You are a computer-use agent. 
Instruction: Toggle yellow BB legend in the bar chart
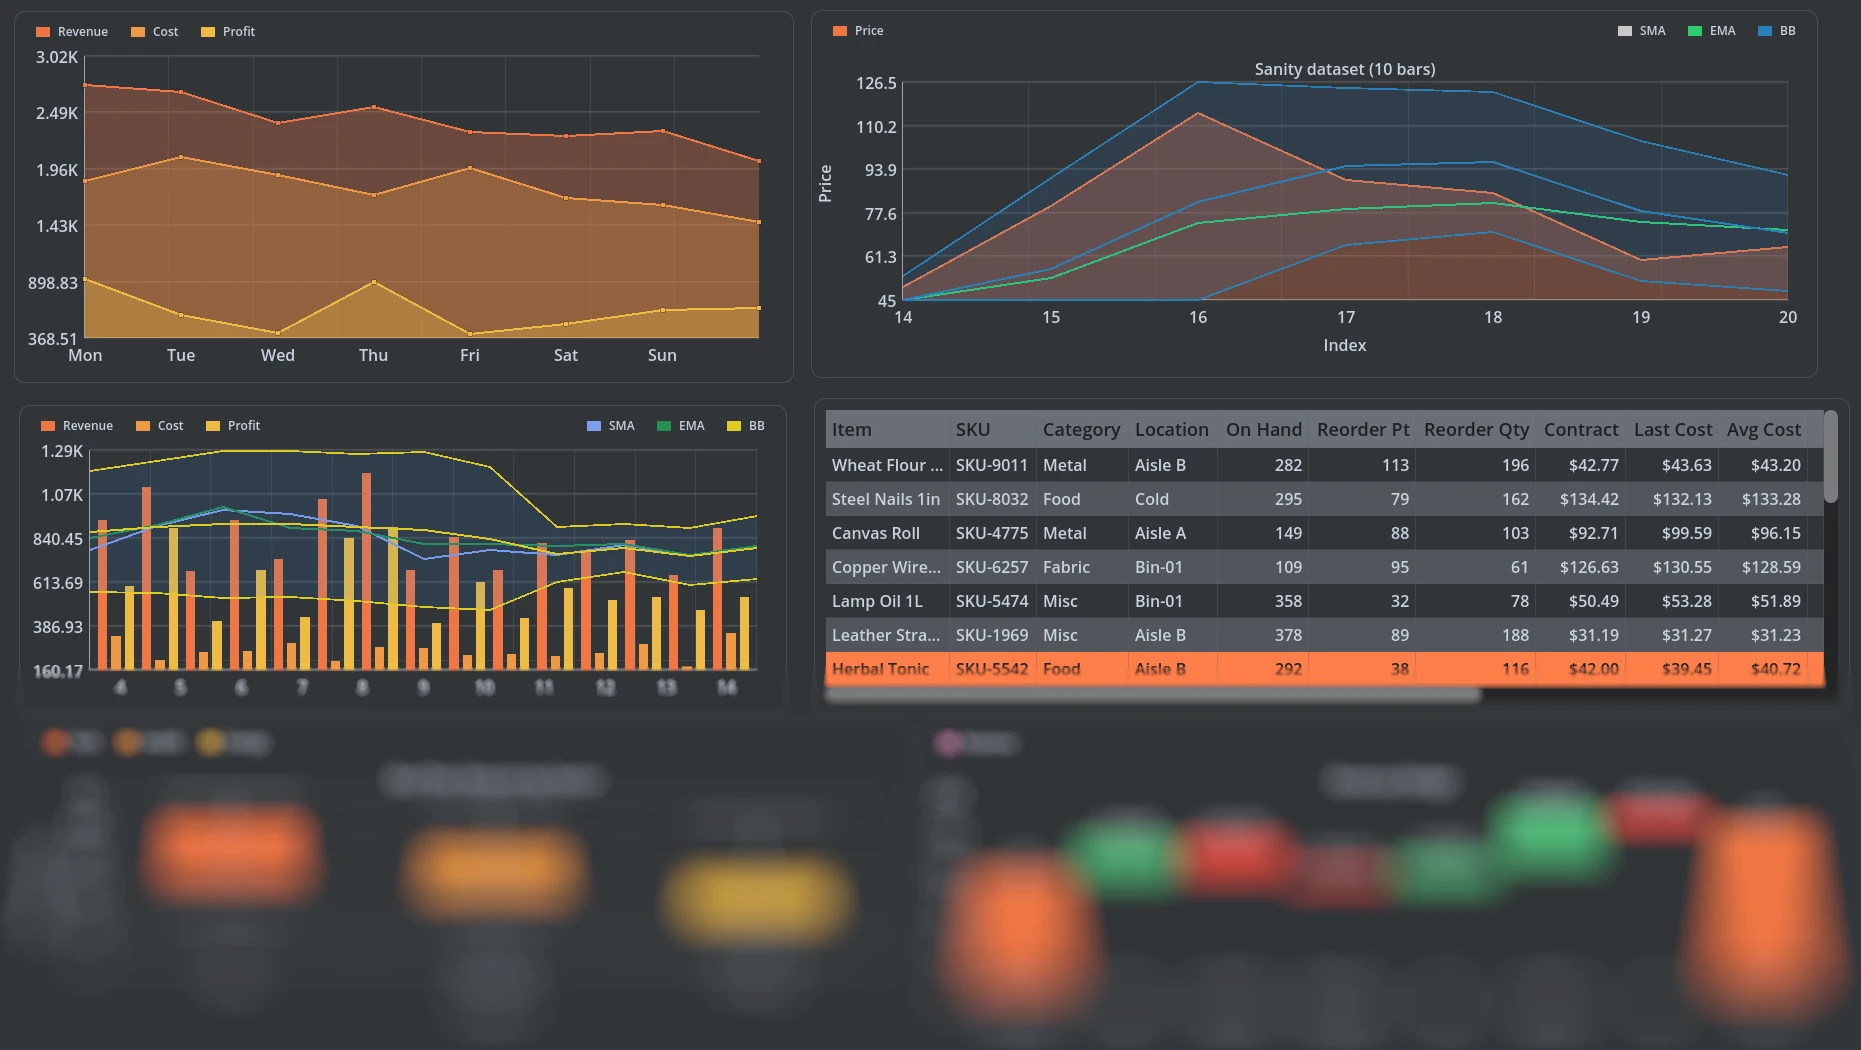click(745, 426)
